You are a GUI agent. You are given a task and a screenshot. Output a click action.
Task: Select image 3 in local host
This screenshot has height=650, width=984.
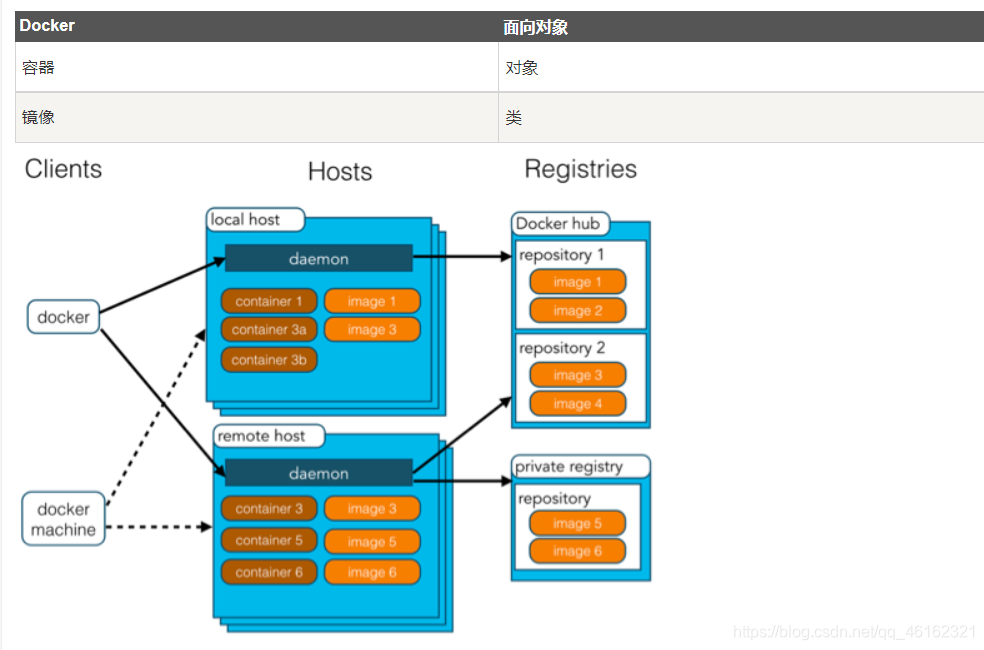(x=372, y=329)
